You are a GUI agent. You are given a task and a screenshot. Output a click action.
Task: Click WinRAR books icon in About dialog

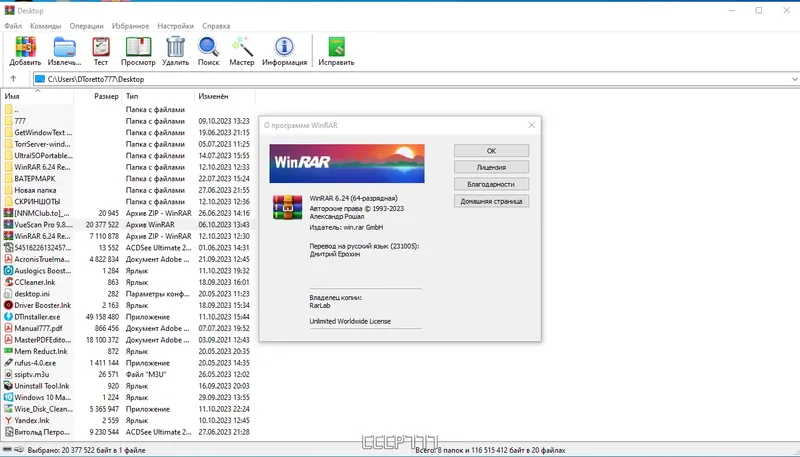point(287,207)
